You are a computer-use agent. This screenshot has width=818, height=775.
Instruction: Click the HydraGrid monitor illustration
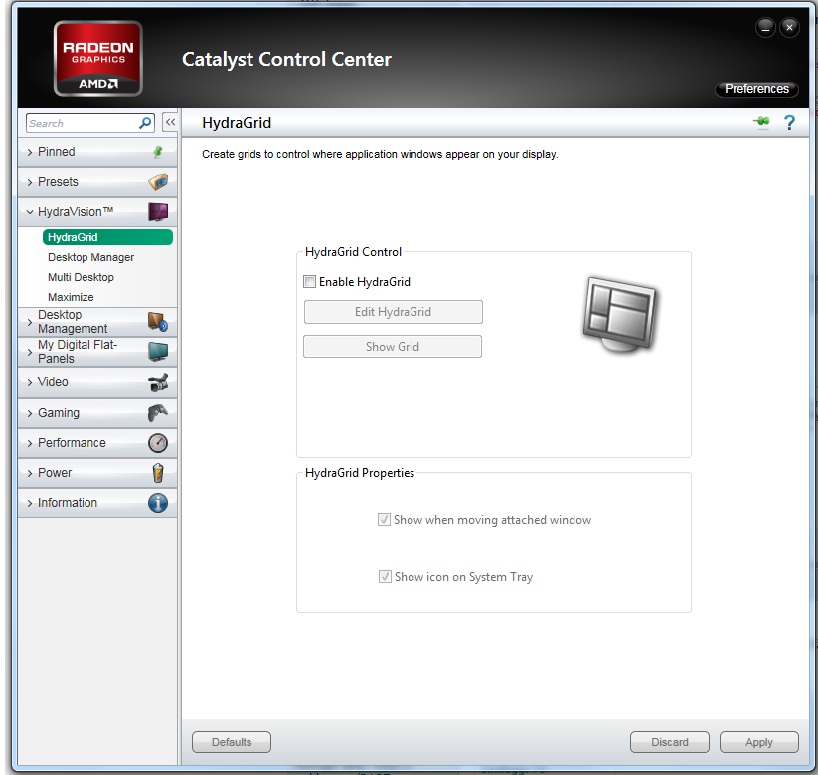click(619, 315)
